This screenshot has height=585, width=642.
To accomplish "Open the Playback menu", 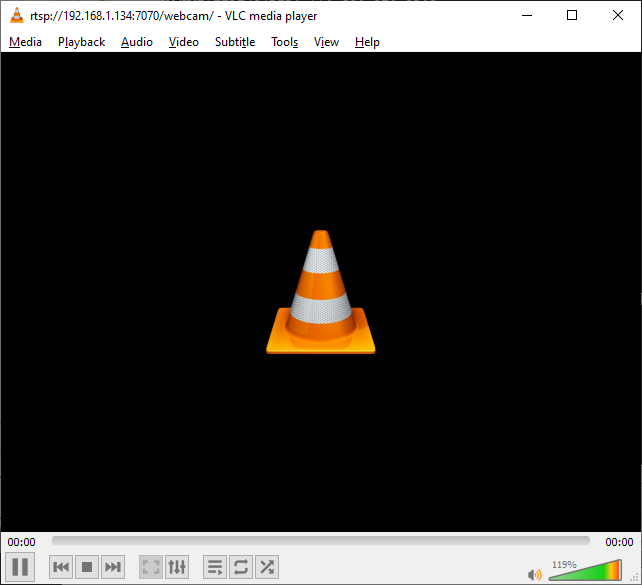I will click(x=81, y=42).
